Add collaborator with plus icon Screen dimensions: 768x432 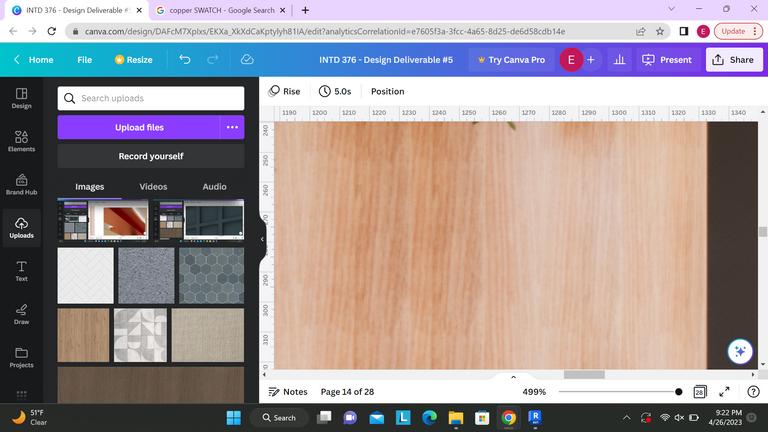[x=591, y=60]
